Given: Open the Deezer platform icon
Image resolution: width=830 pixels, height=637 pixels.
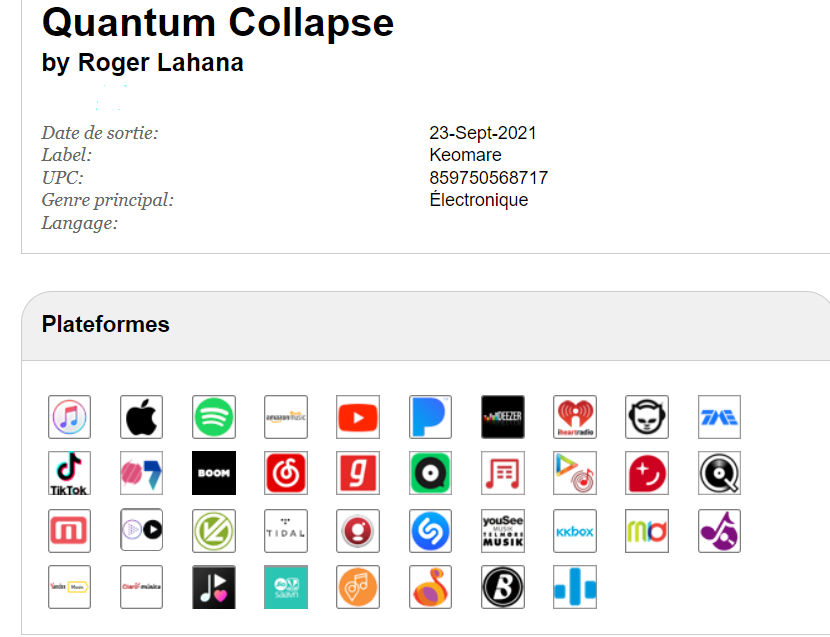Looking at the screenshot, I should (503, 417).
